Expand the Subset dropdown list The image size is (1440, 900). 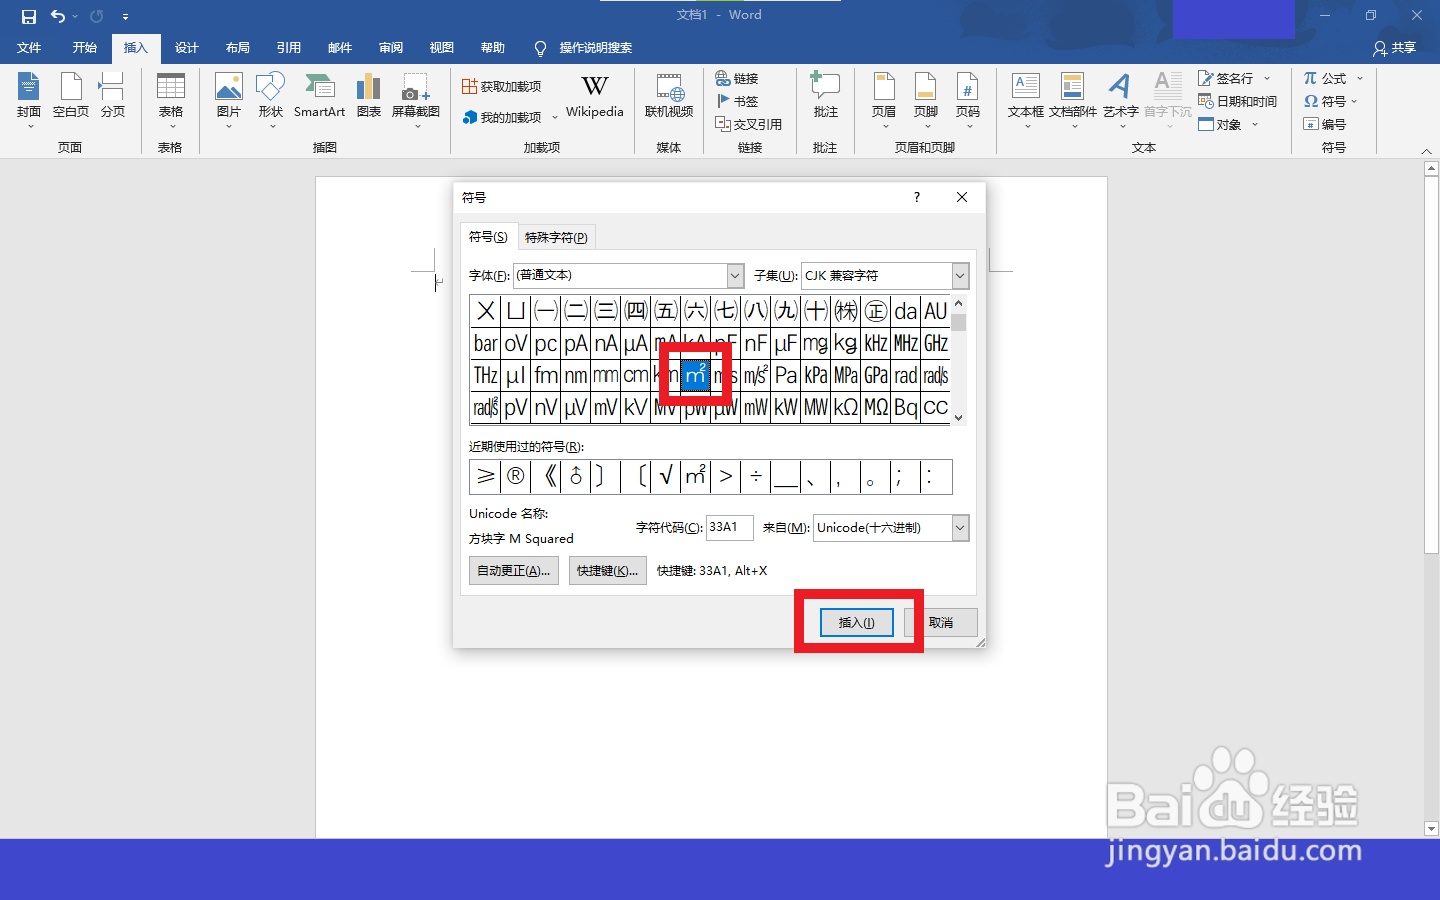pyautogui.click(x=960, y=275)
